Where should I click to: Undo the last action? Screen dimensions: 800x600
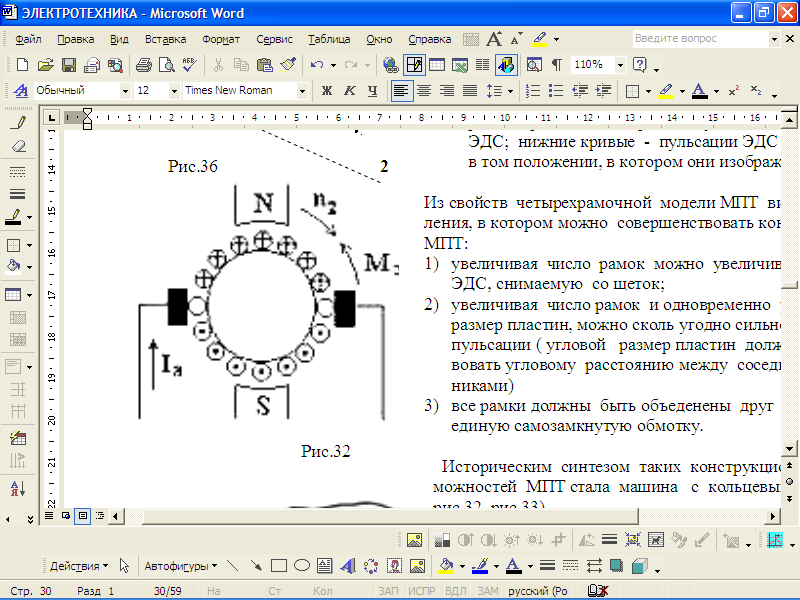pyautogui.click(x=317, y=65)
